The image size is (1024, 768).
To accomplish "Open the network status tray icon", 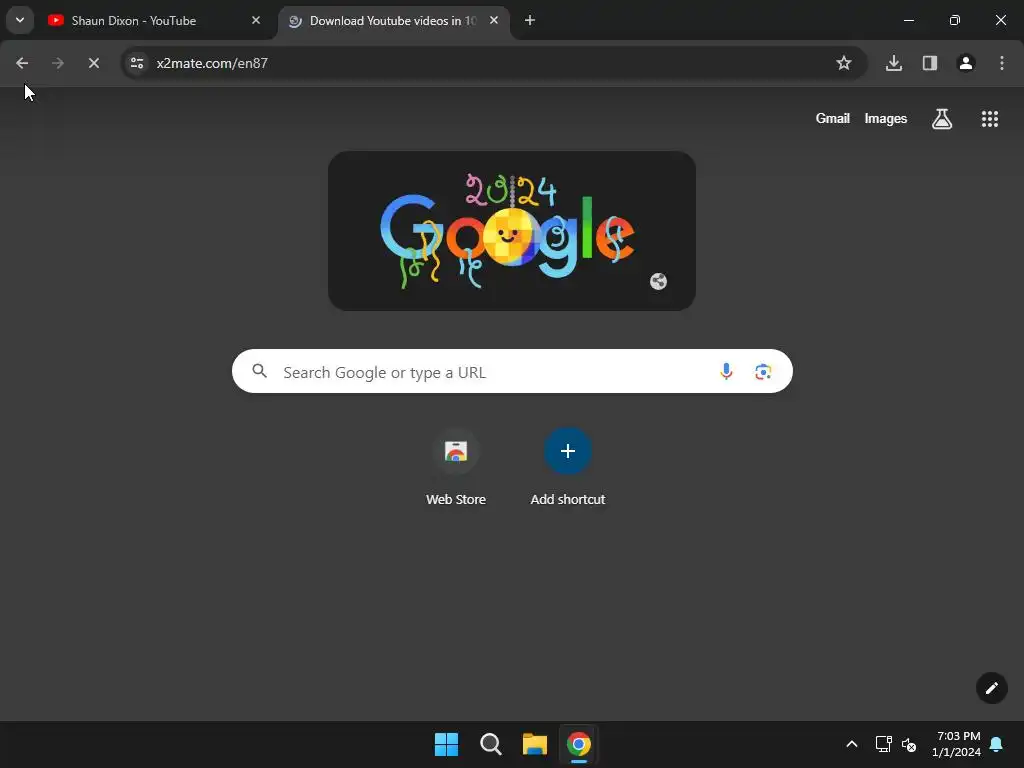I will 883,744.
